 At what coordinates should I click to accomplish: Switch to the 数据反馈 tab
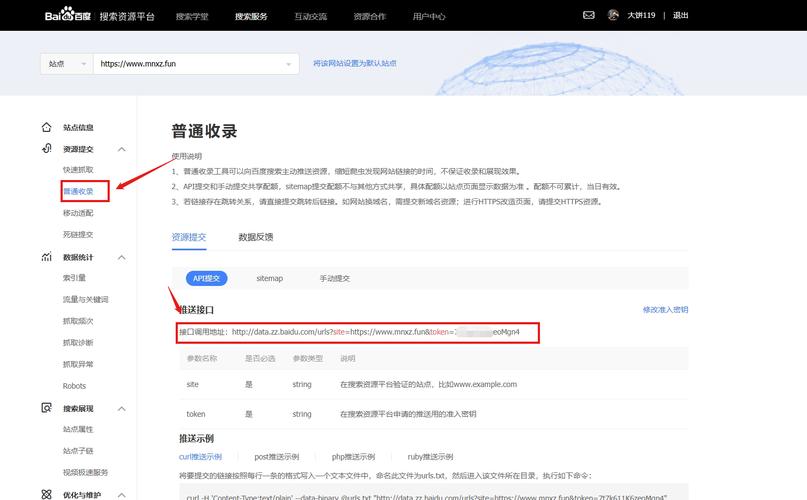[x=255, y=237]
